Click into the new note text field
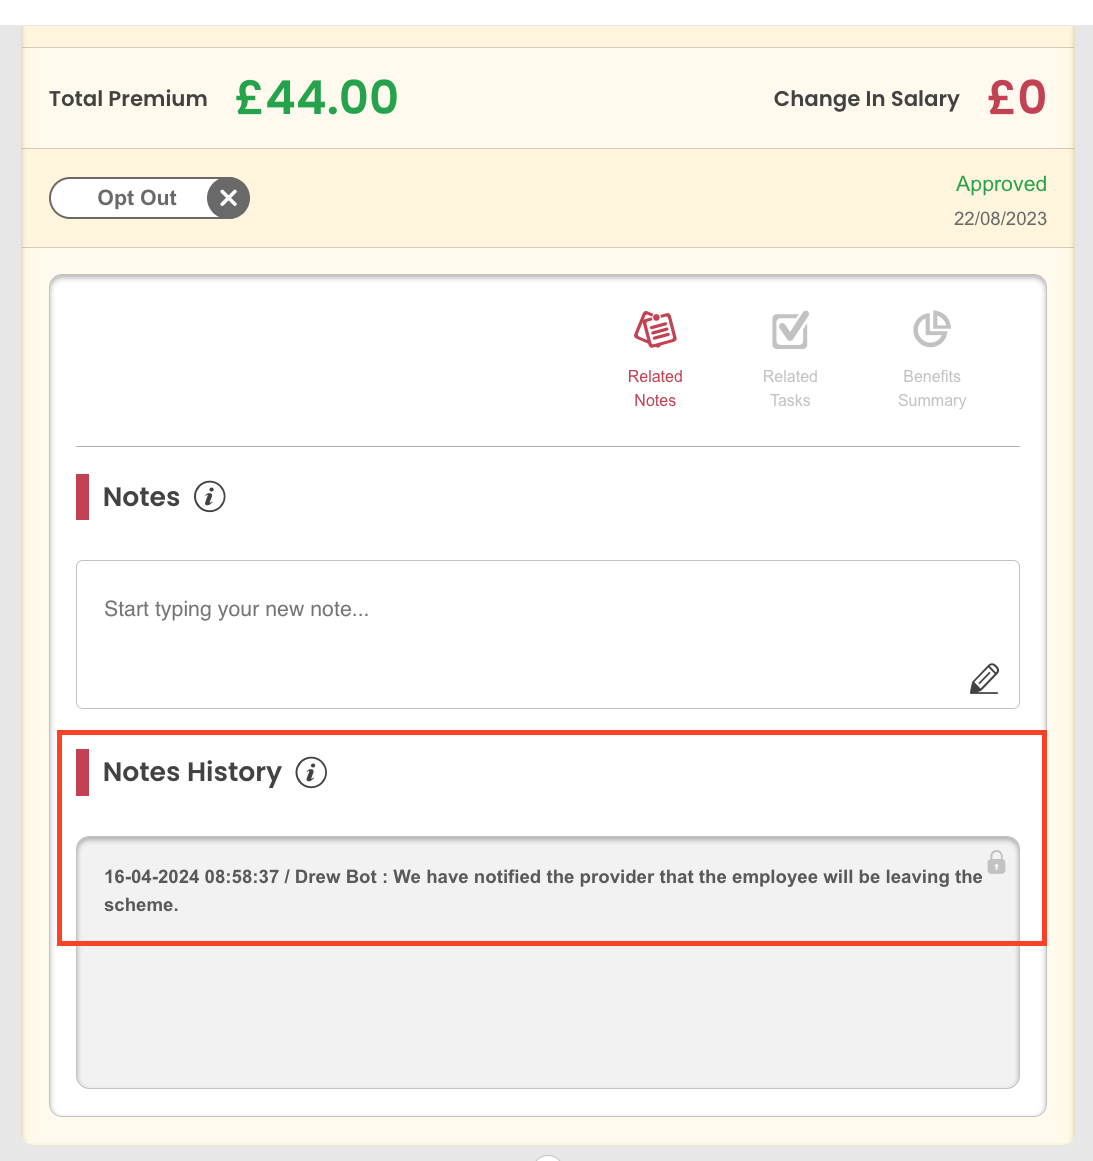The width and height of the screenshot is (1093, 1161). (x=547, y=634)
